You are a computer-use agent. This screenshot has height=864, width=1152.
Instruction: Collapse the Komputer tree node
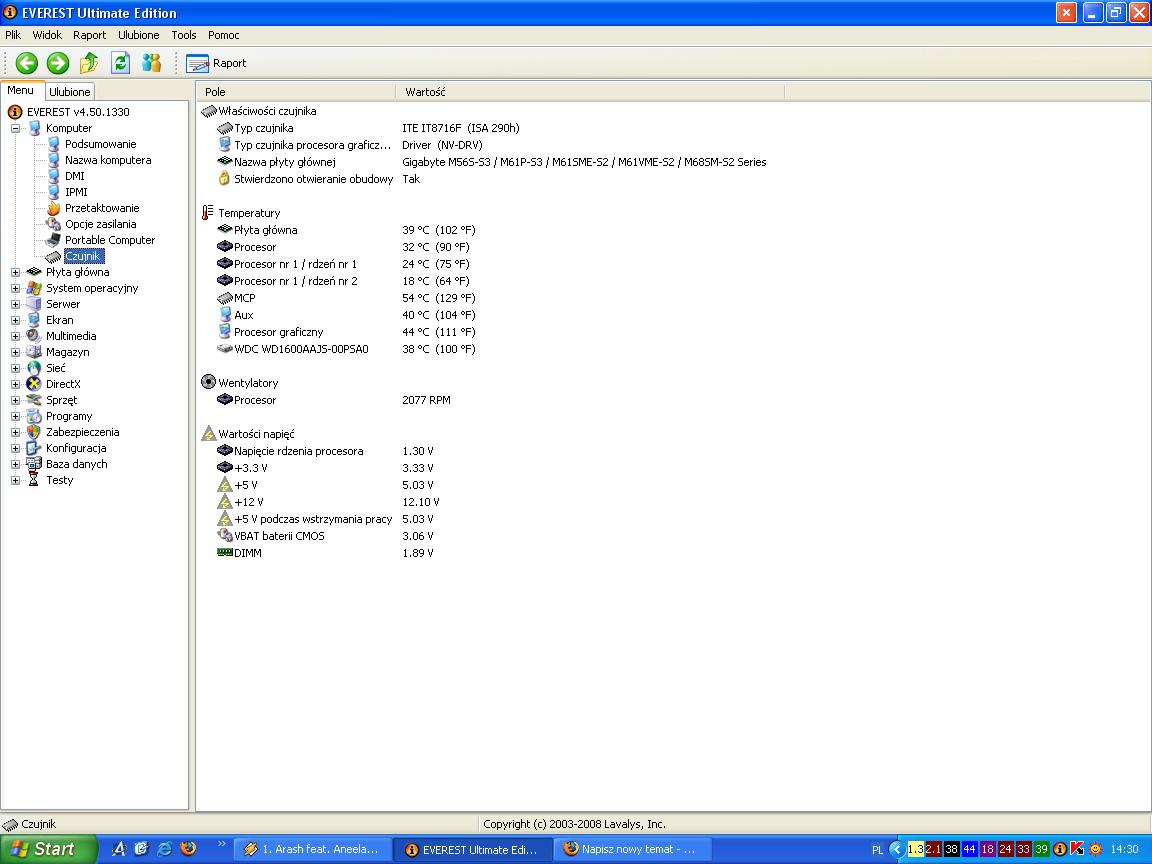click(x=15, y=129)
